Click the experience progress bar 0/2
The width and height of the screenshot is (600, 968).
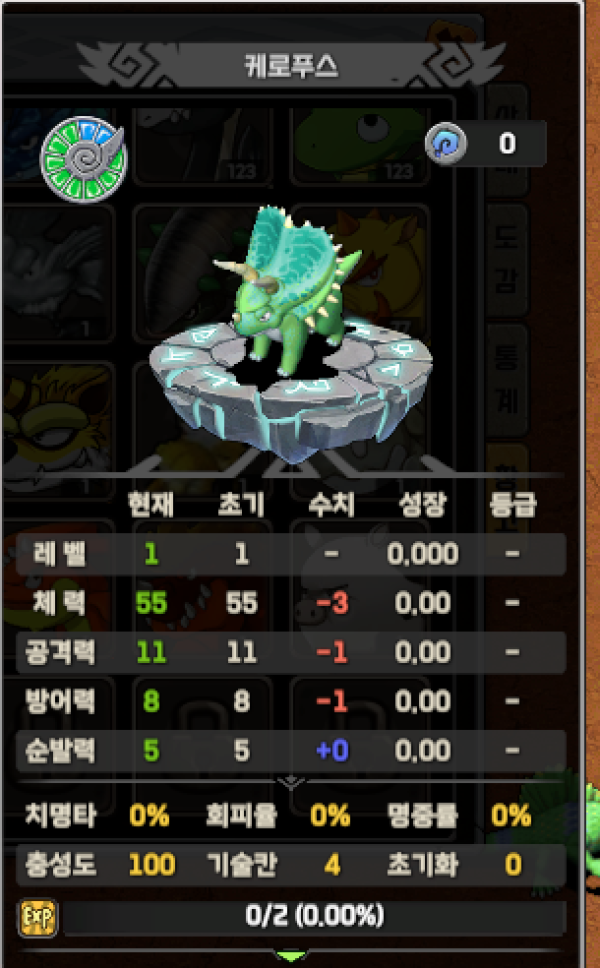pos(315,916)
